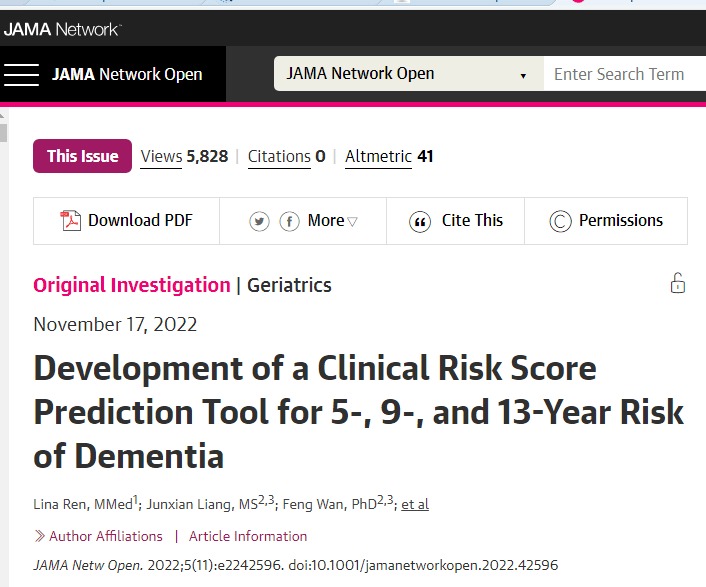Open the hamburger navigation menu
Image resolution: width=706 pixels, height=587 pixels.
tap(22, 74)
